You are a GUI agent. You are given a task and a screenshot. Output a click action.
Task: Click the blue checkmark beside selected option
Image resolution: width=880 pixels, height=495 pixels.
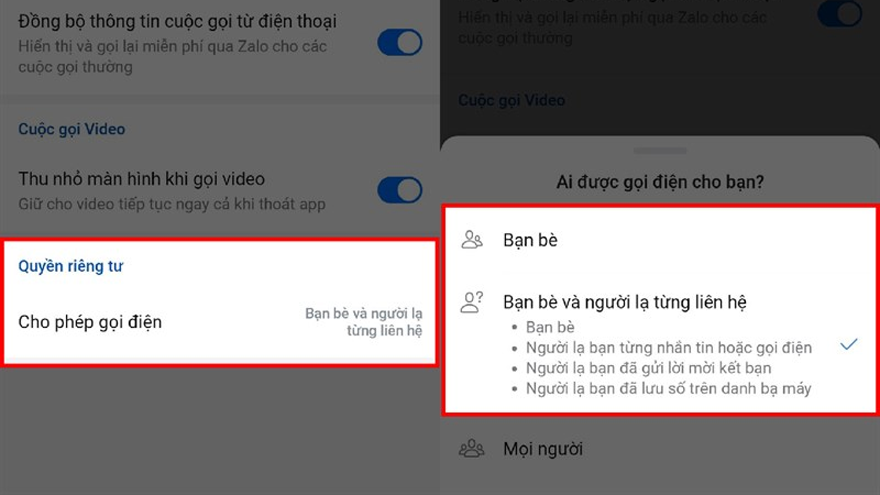pyautogui.click(x=849, y=344)
